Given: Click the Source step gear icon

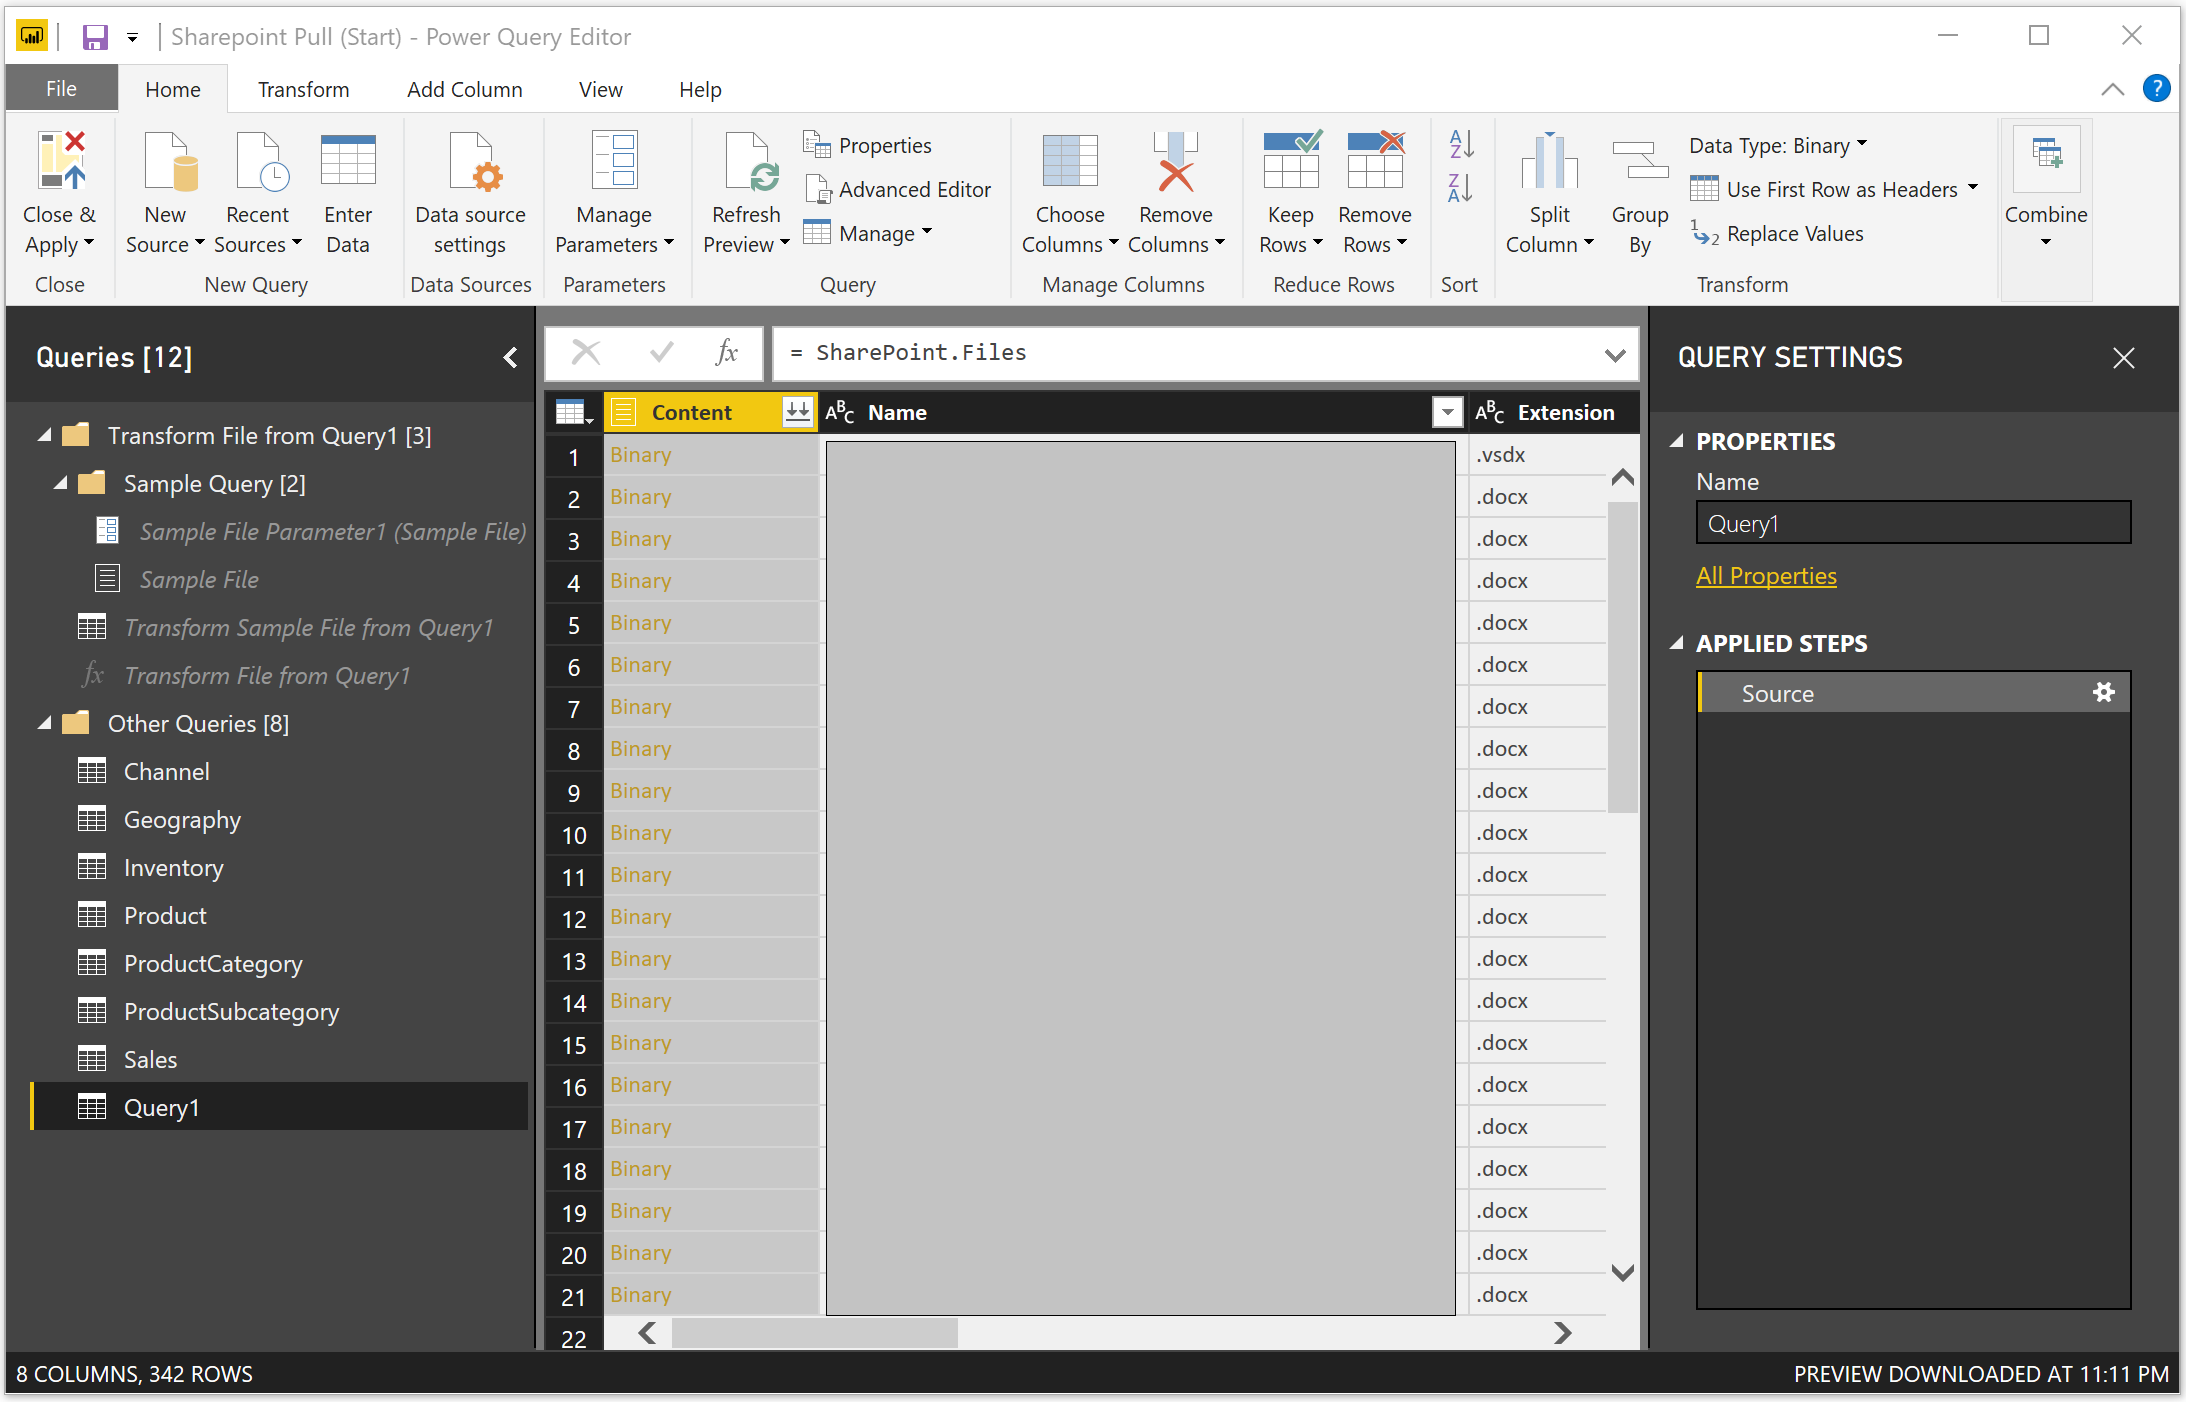Looking at the screenshot, I should pyautogui.click(x=2104, y=692).
